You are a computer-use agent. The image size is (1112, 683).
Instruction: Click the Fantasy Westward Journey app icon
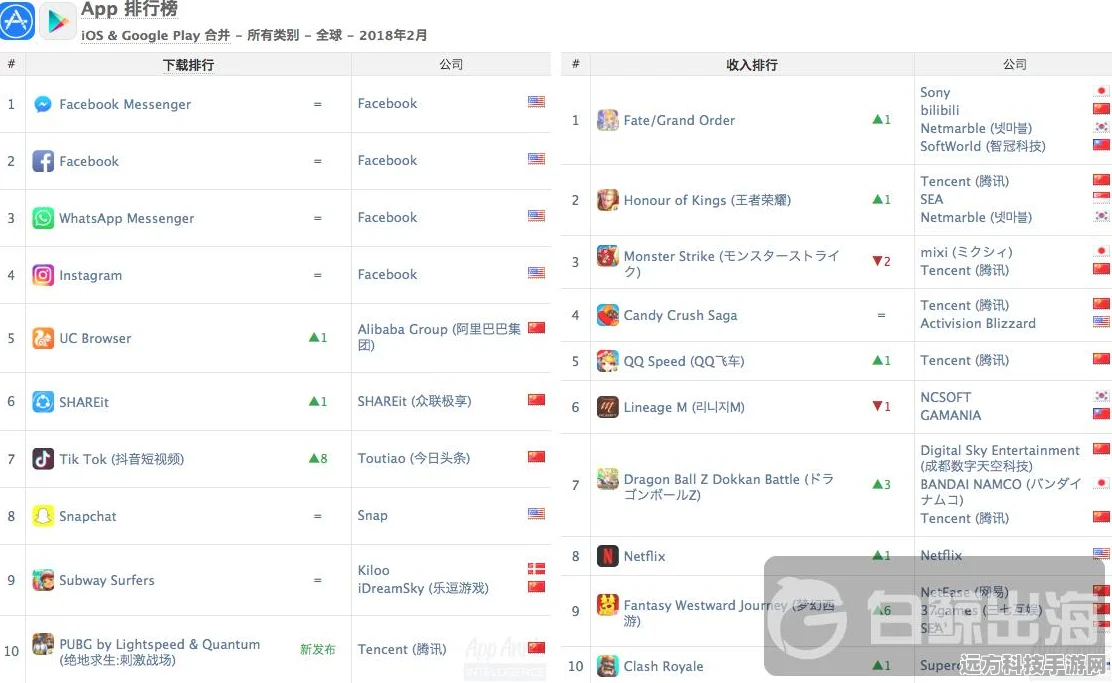pyautogui.click(x=607, y=604)
